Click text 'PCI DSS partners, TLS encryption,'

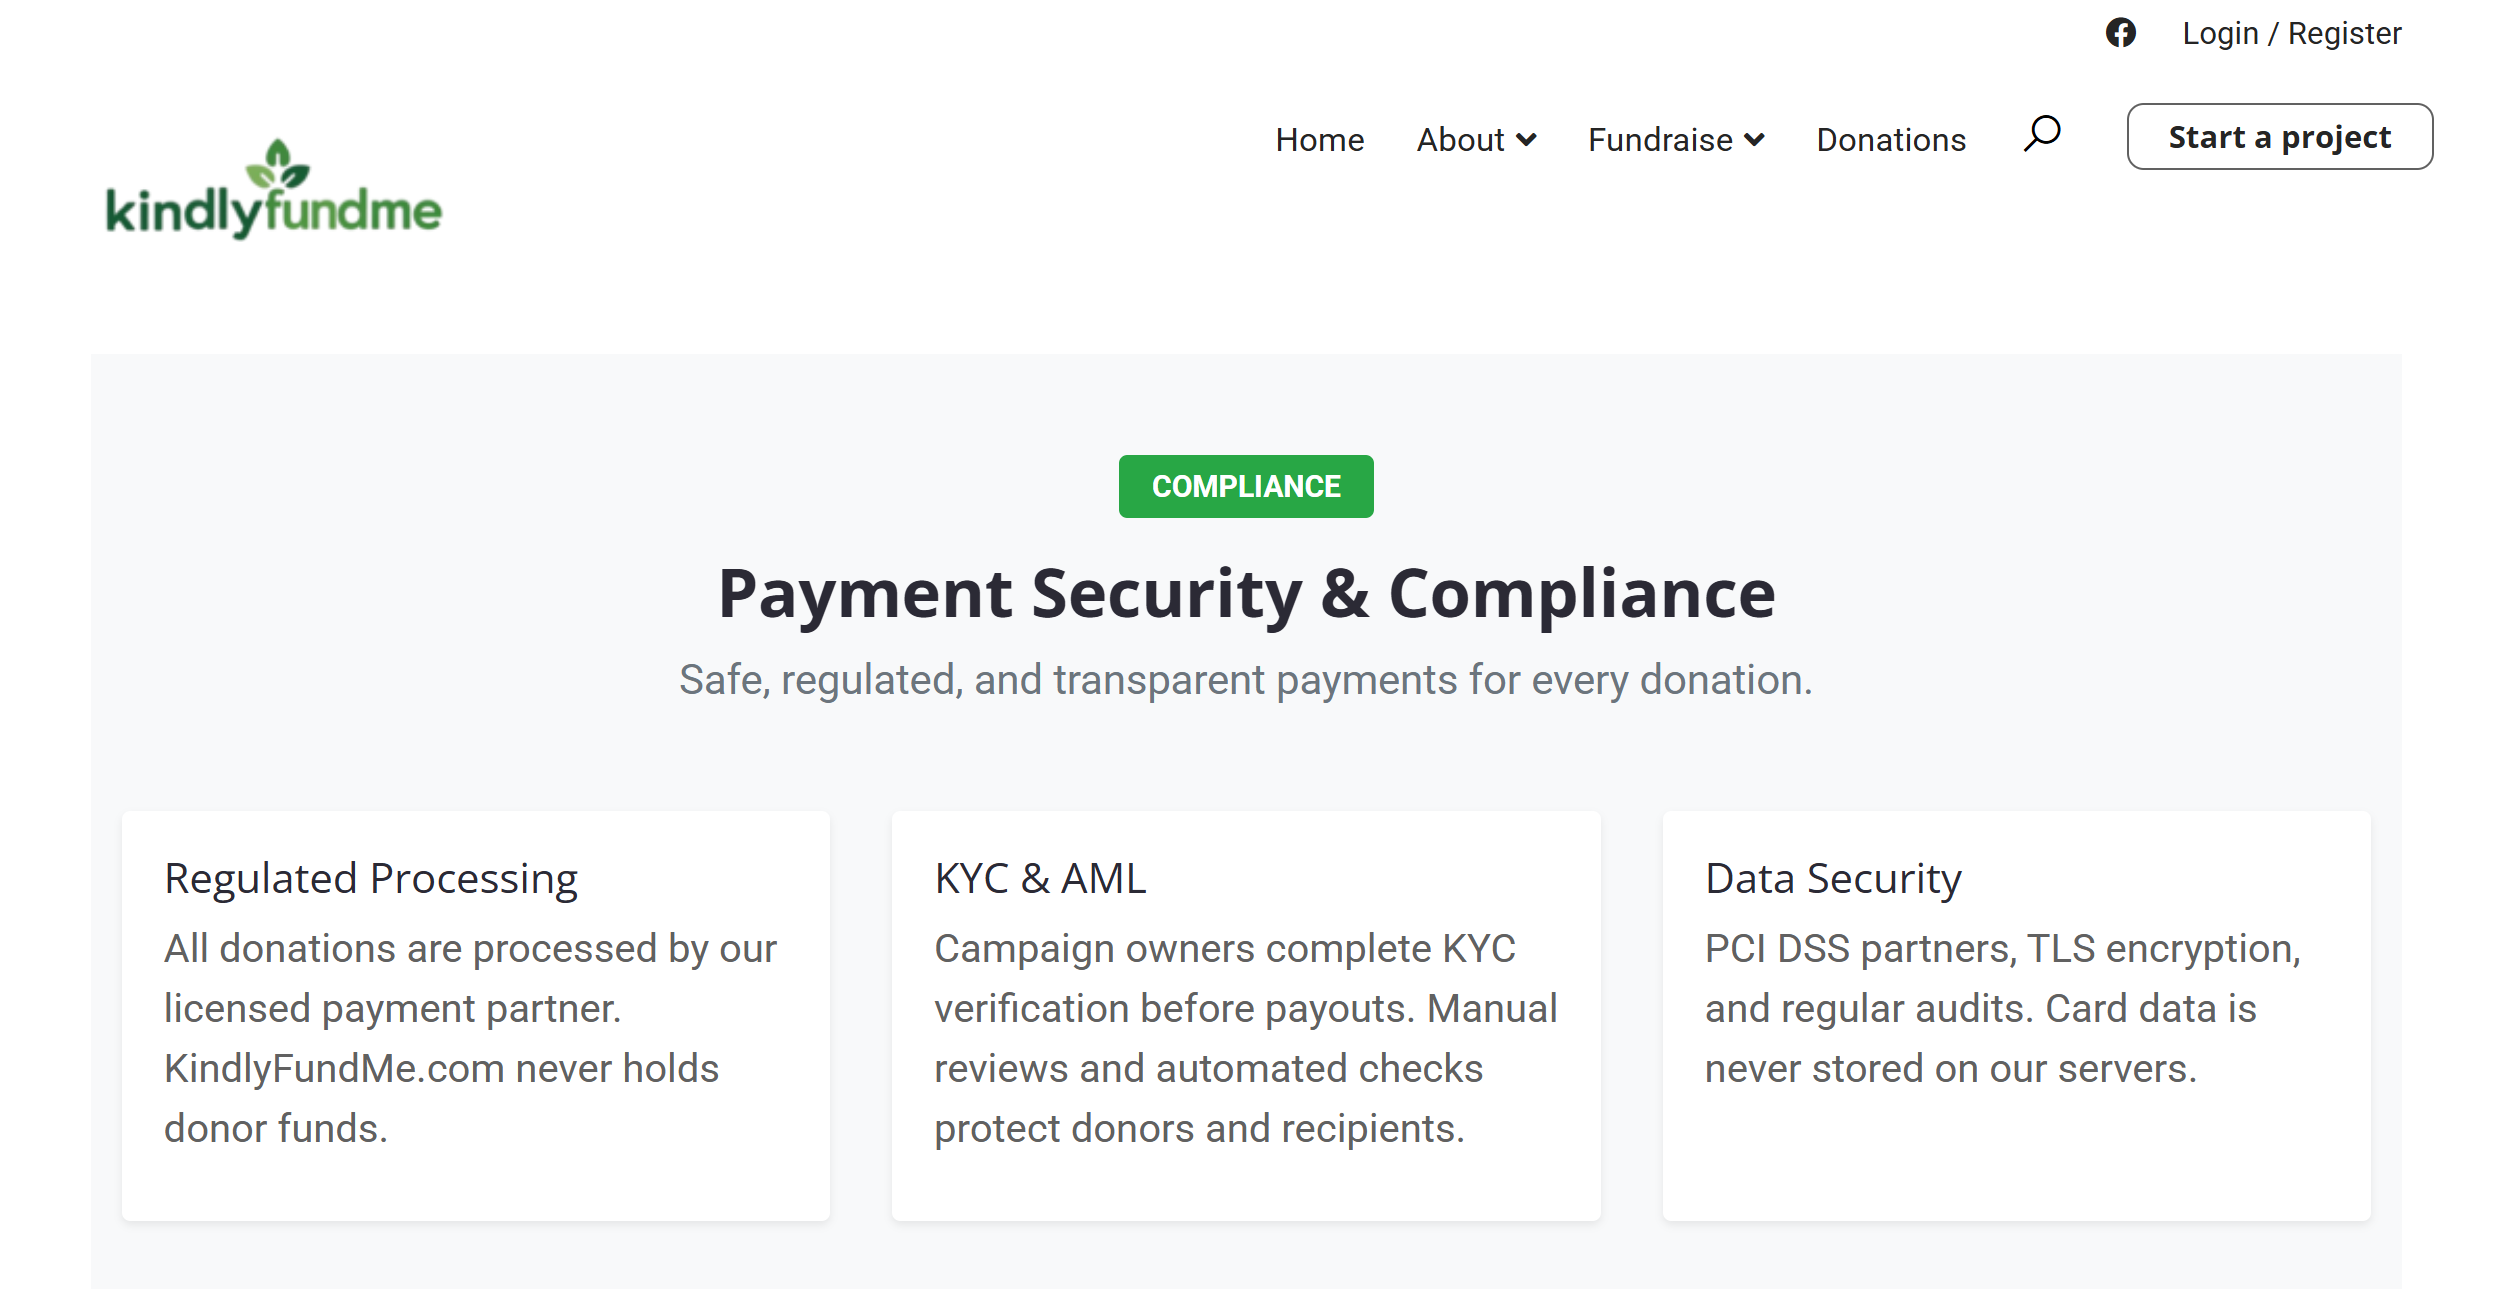coord(2003,949)
